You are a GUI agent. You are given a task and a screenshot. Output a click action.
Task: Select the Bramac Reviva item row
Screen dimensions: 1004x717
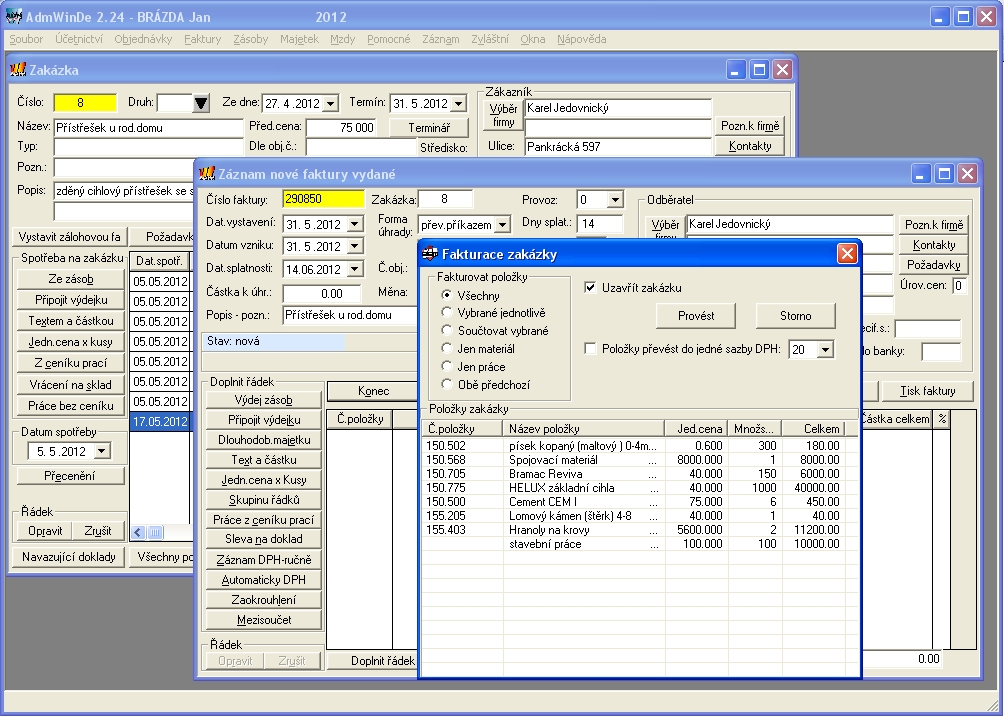(x=633, y=474)
